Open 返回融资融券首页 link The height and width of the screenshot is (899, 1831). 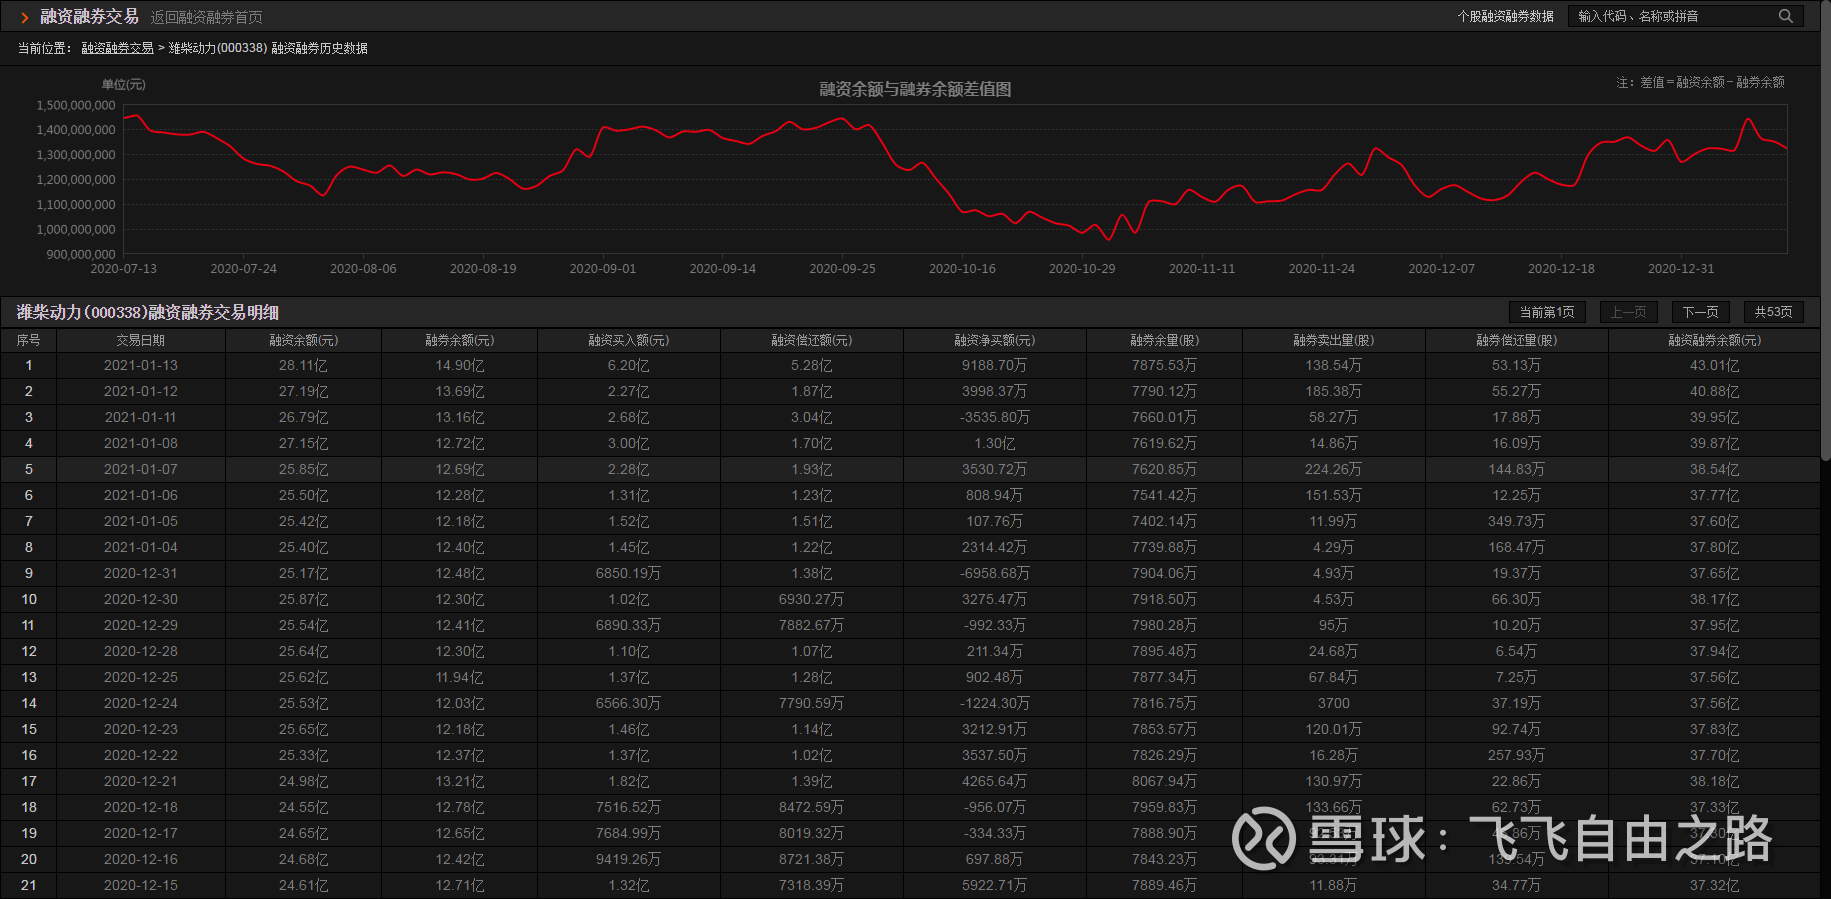(x=207, y=17)
